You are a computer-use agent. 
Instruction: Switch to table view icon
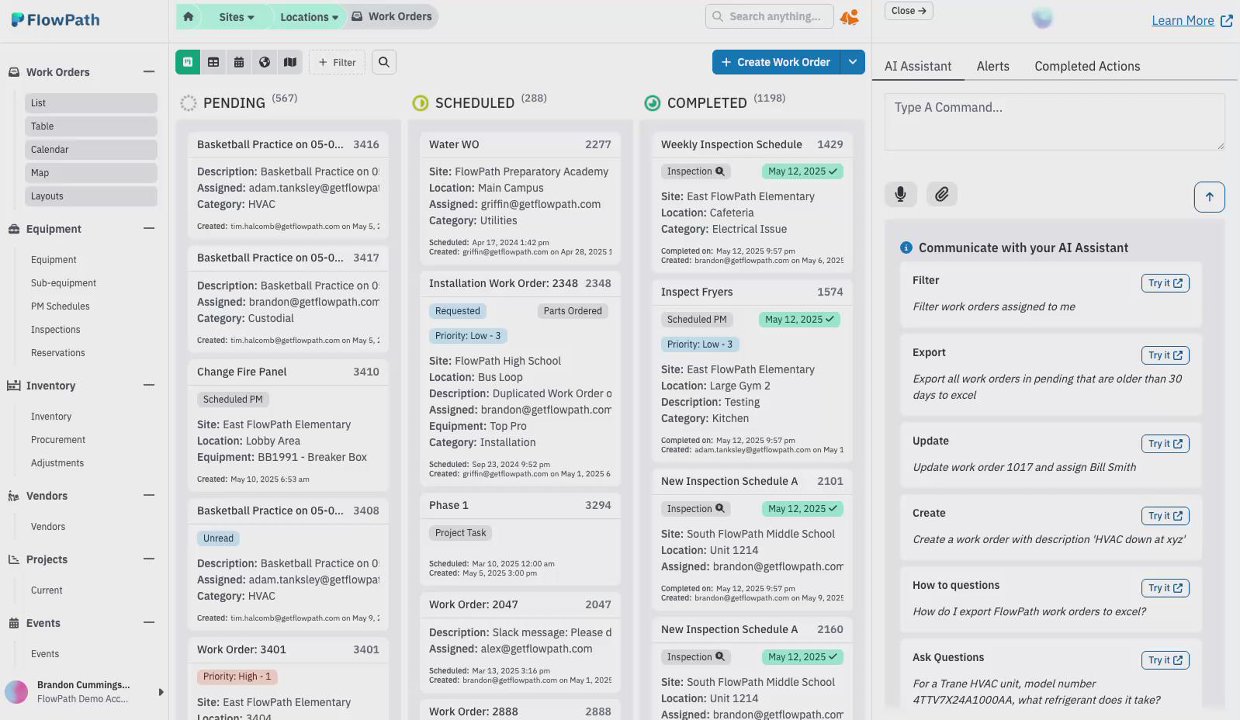click(213, 62)
